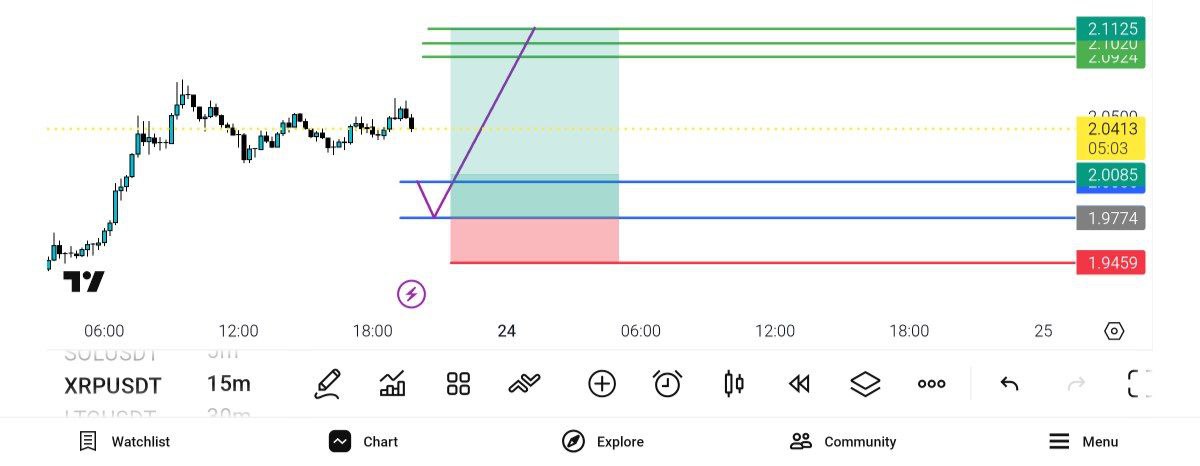This screenshot has height=466, width=1200.
Task: Change the 15m timeframe interval
Action: 229,385
